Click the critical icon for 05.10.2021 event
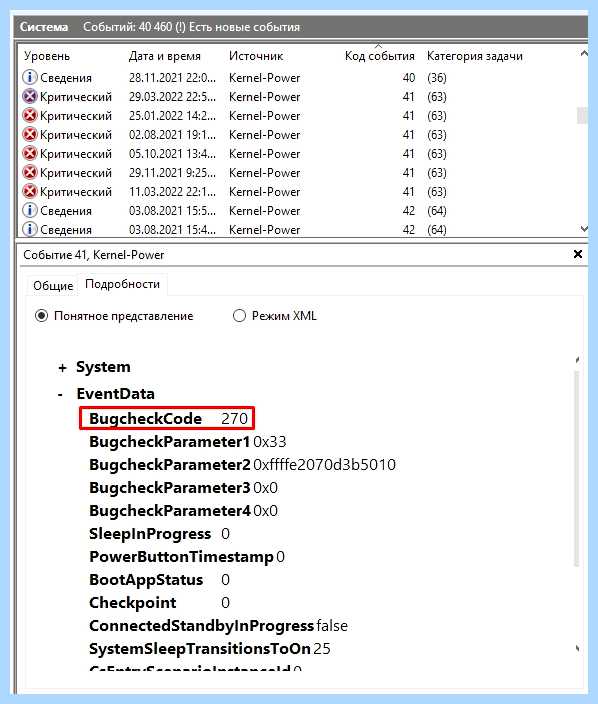The height and width of the screenshot is (704, 598). [x=30, y=154]
